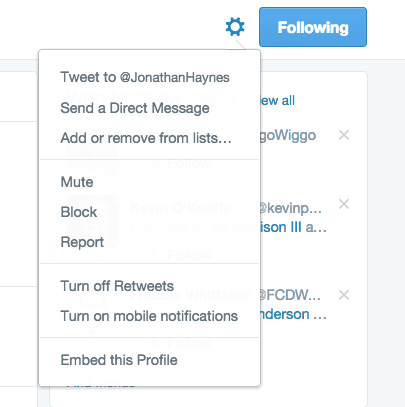405x407 pixels.
Task: Choose Send a Direct Message
Action: 135,108
